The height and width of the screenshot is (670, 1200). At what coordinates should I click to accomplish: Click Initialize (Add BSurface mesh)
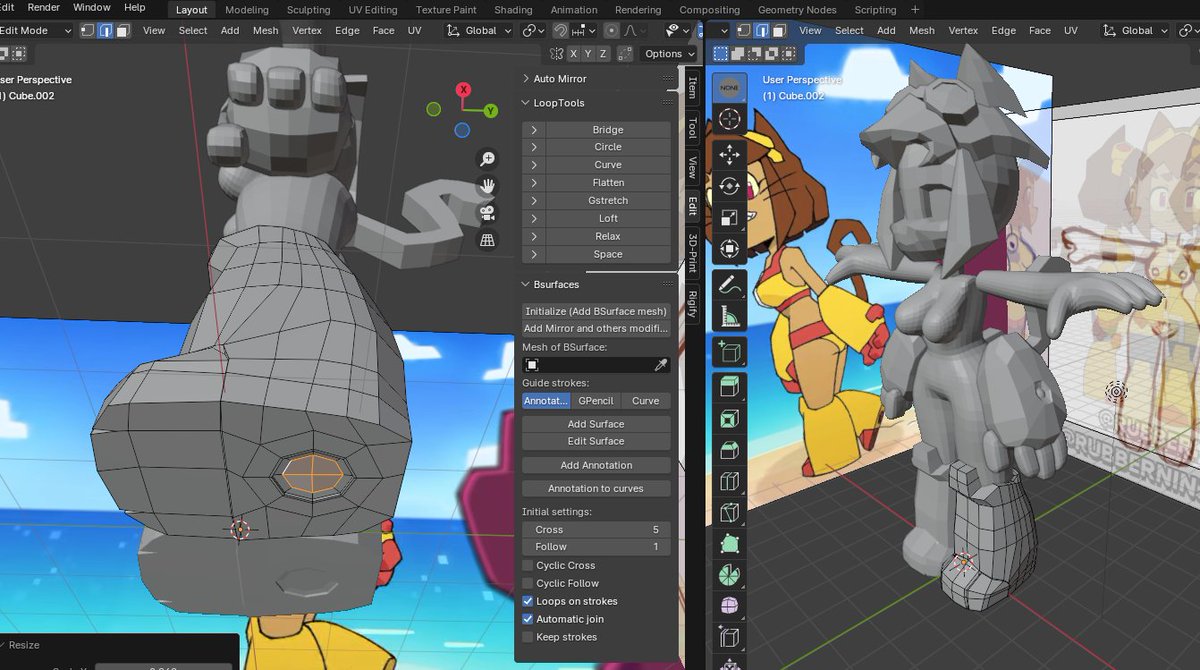596,311
